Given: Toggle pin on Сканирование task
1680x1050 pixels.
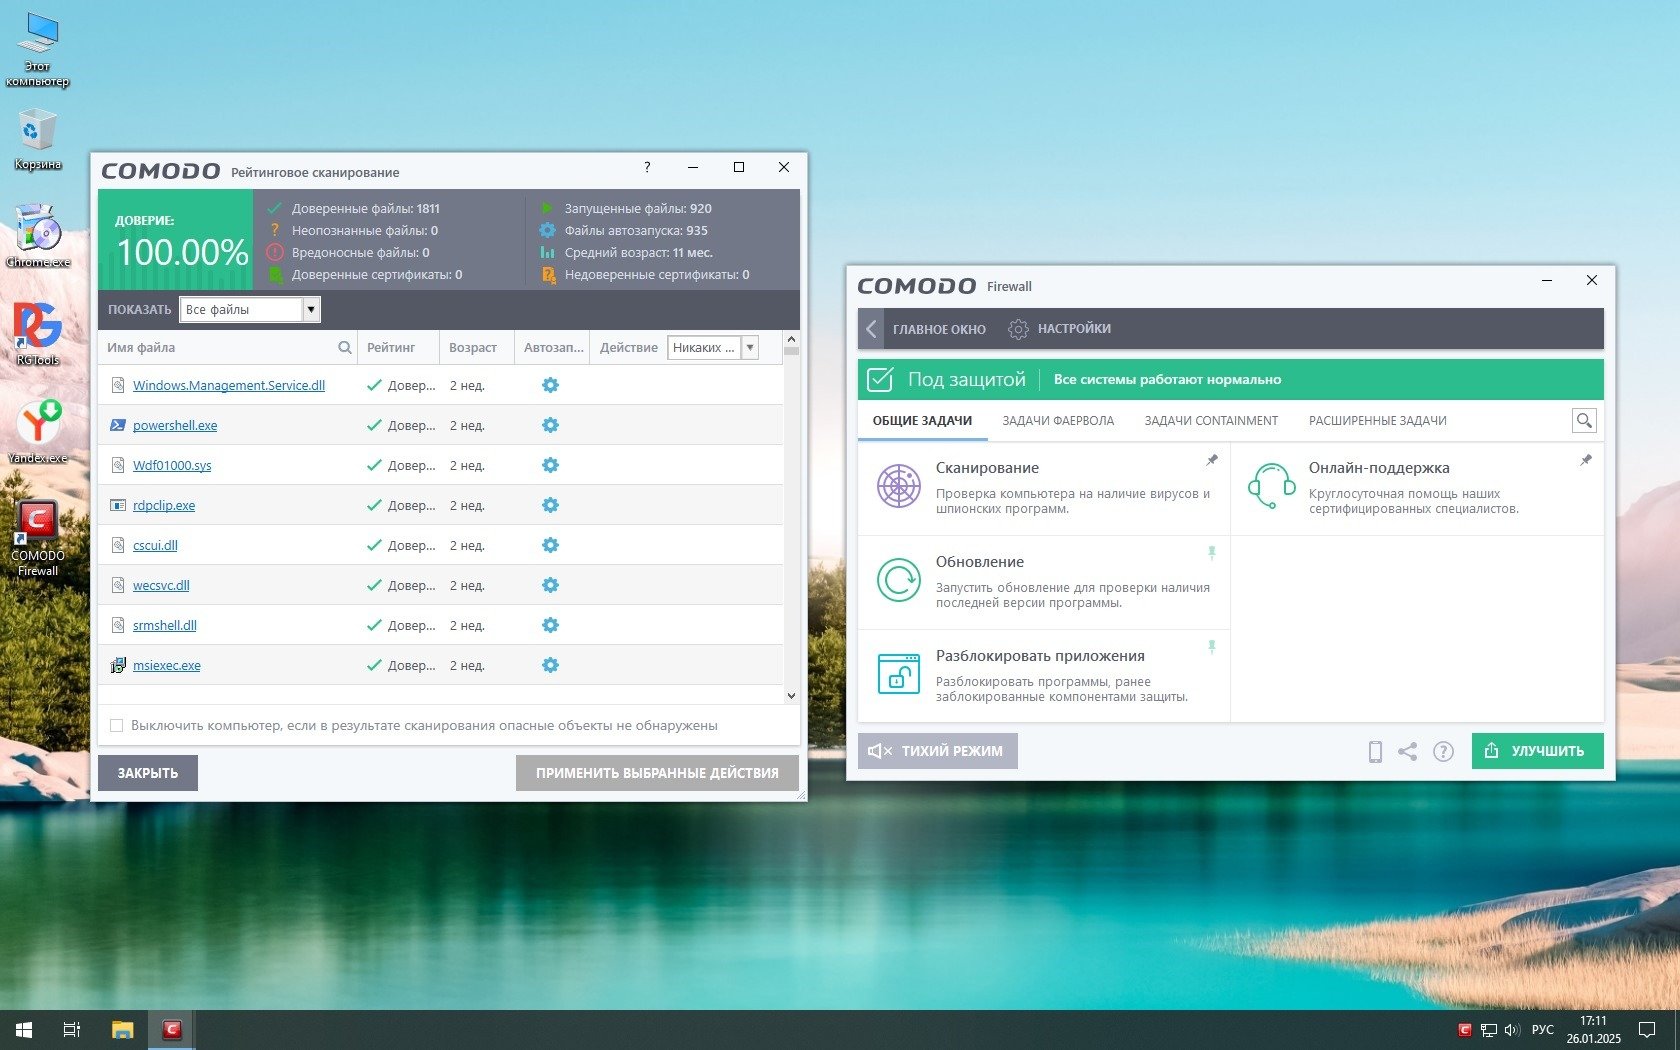Looking at the screenshot, I should (x=1212, y=460).
